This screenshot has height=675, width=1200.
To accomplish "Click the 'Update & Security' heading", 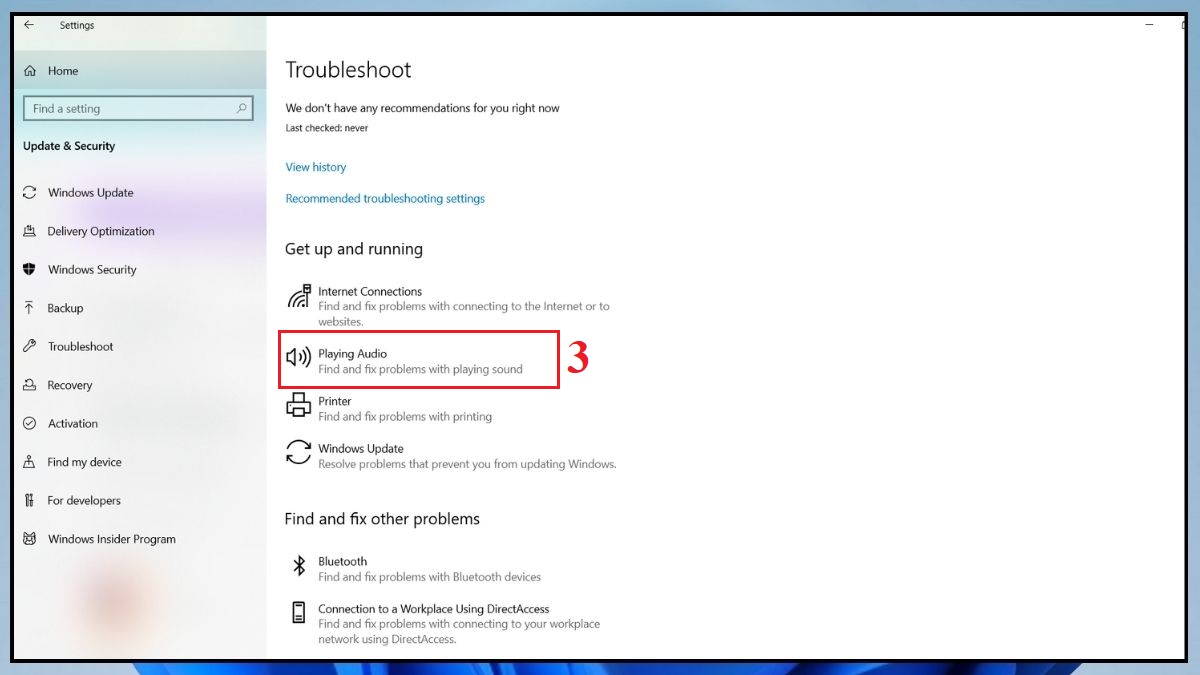I will point(69,146).
